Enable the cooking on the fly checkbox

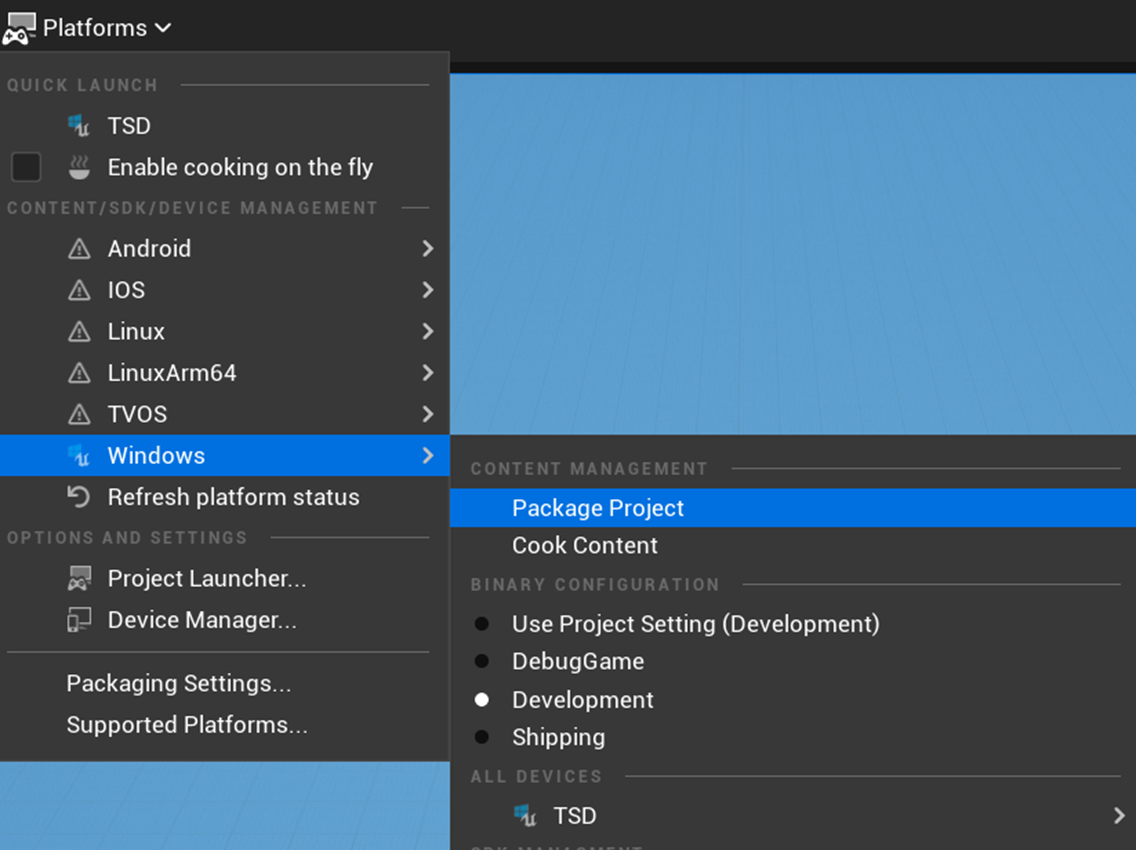coord(26,167)
